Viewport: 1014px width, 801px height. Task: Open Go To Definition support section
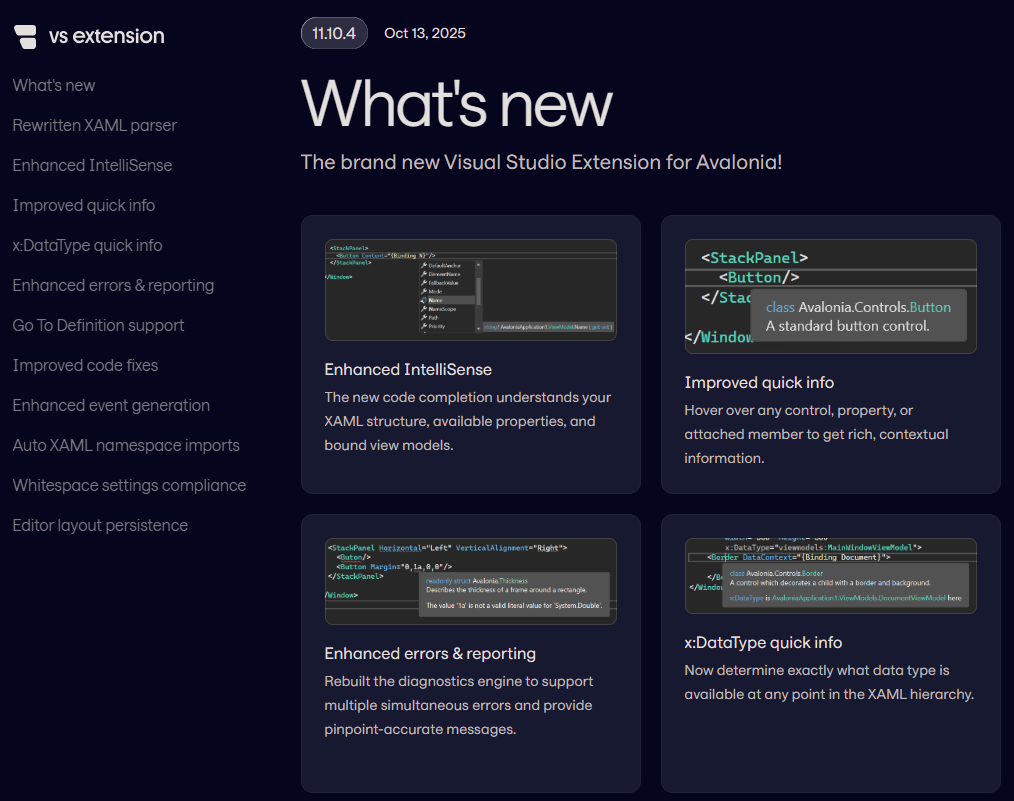[98, 325]
